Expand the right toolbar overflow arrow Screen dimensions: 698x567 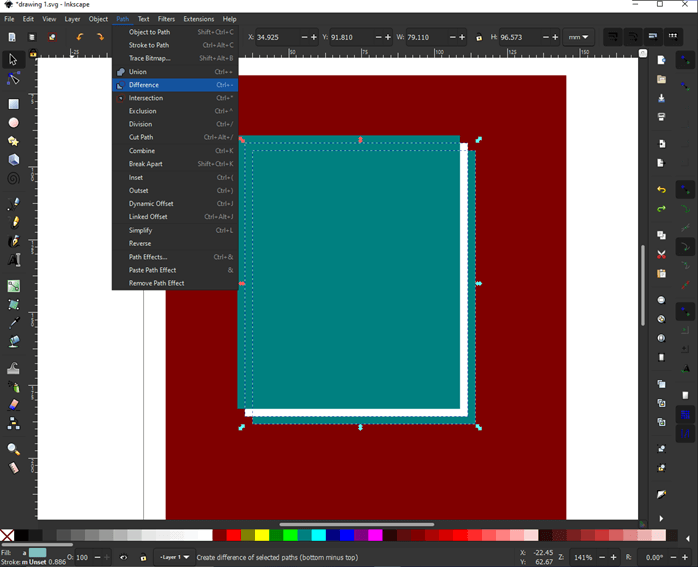pos(661,519)
